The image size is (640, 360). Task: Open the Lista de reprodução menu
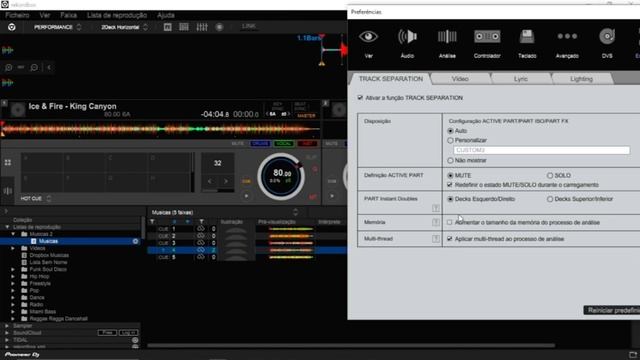[117, 15]
